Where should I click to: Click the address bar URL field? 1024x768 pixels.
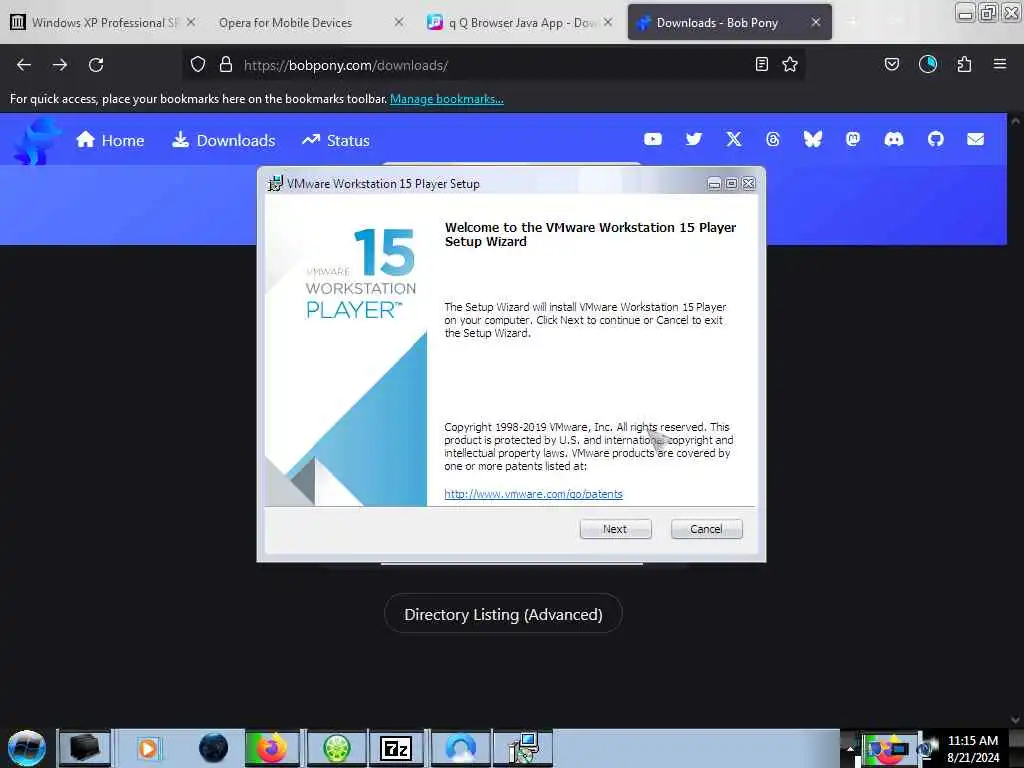tap(496, 65)
